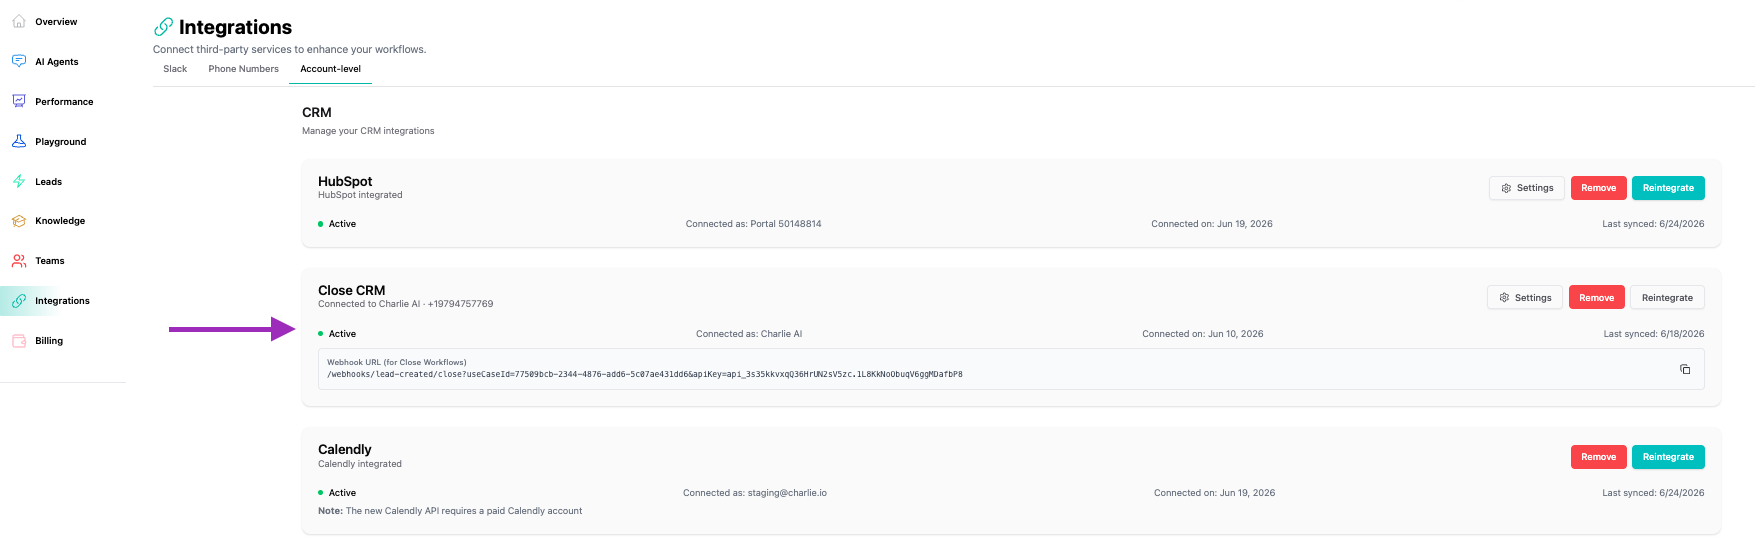Go to AI Agents in the sidebar

pyautogui.click(x=57, y=62)
